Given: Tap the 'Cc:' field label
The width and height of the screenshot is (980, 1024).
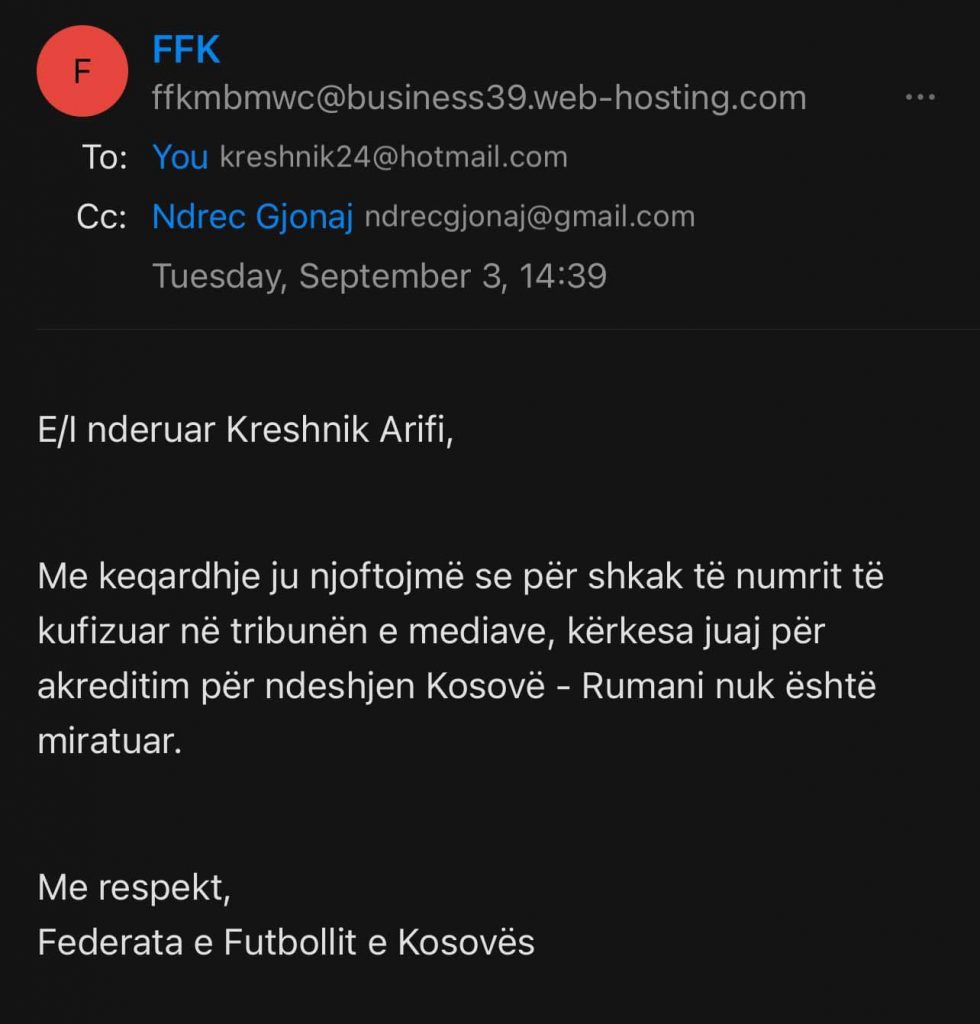Looking at the screenshot, I should click(x=101, y=217).
